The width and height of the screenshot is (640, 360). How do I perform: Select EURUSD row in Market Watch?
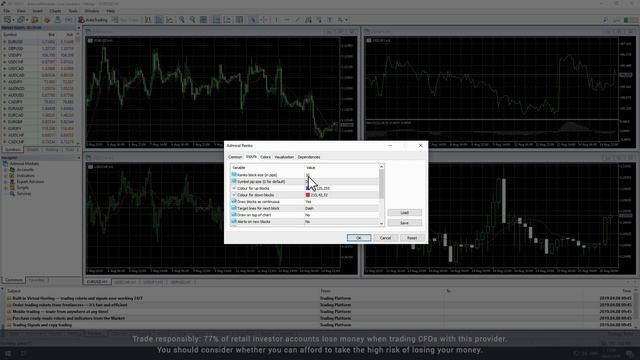(x=39, y=42)
